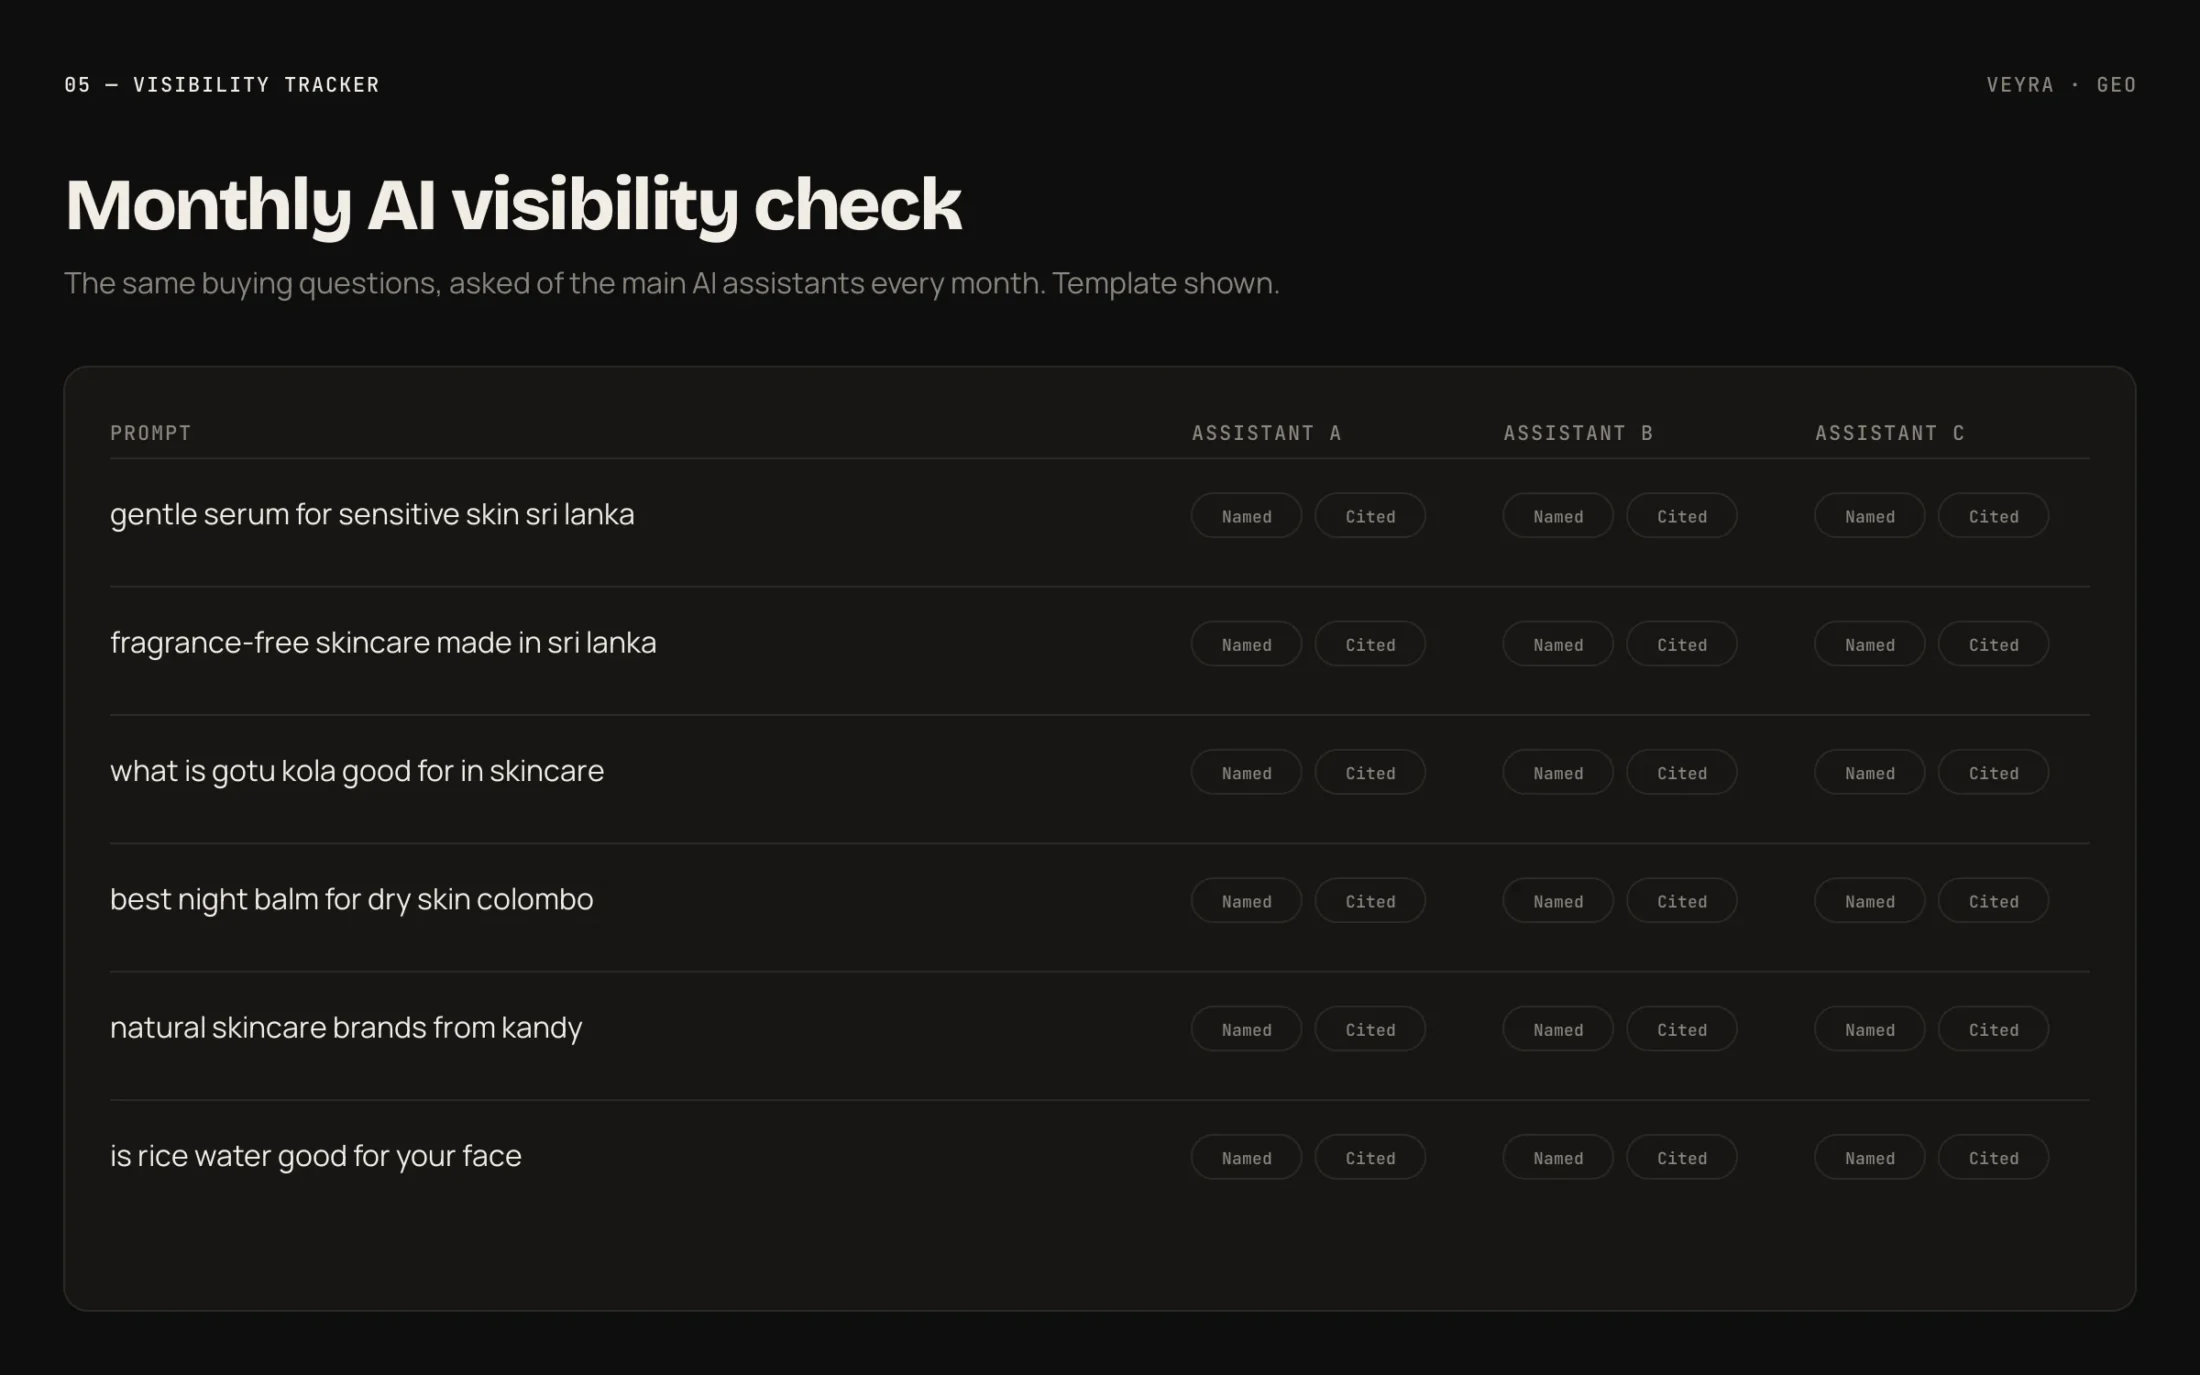Image resolution: width=2200 pixels, height=1375 pixels.
Task: Click the ASSISTANT C column header
Action: tap(1890, 433)
